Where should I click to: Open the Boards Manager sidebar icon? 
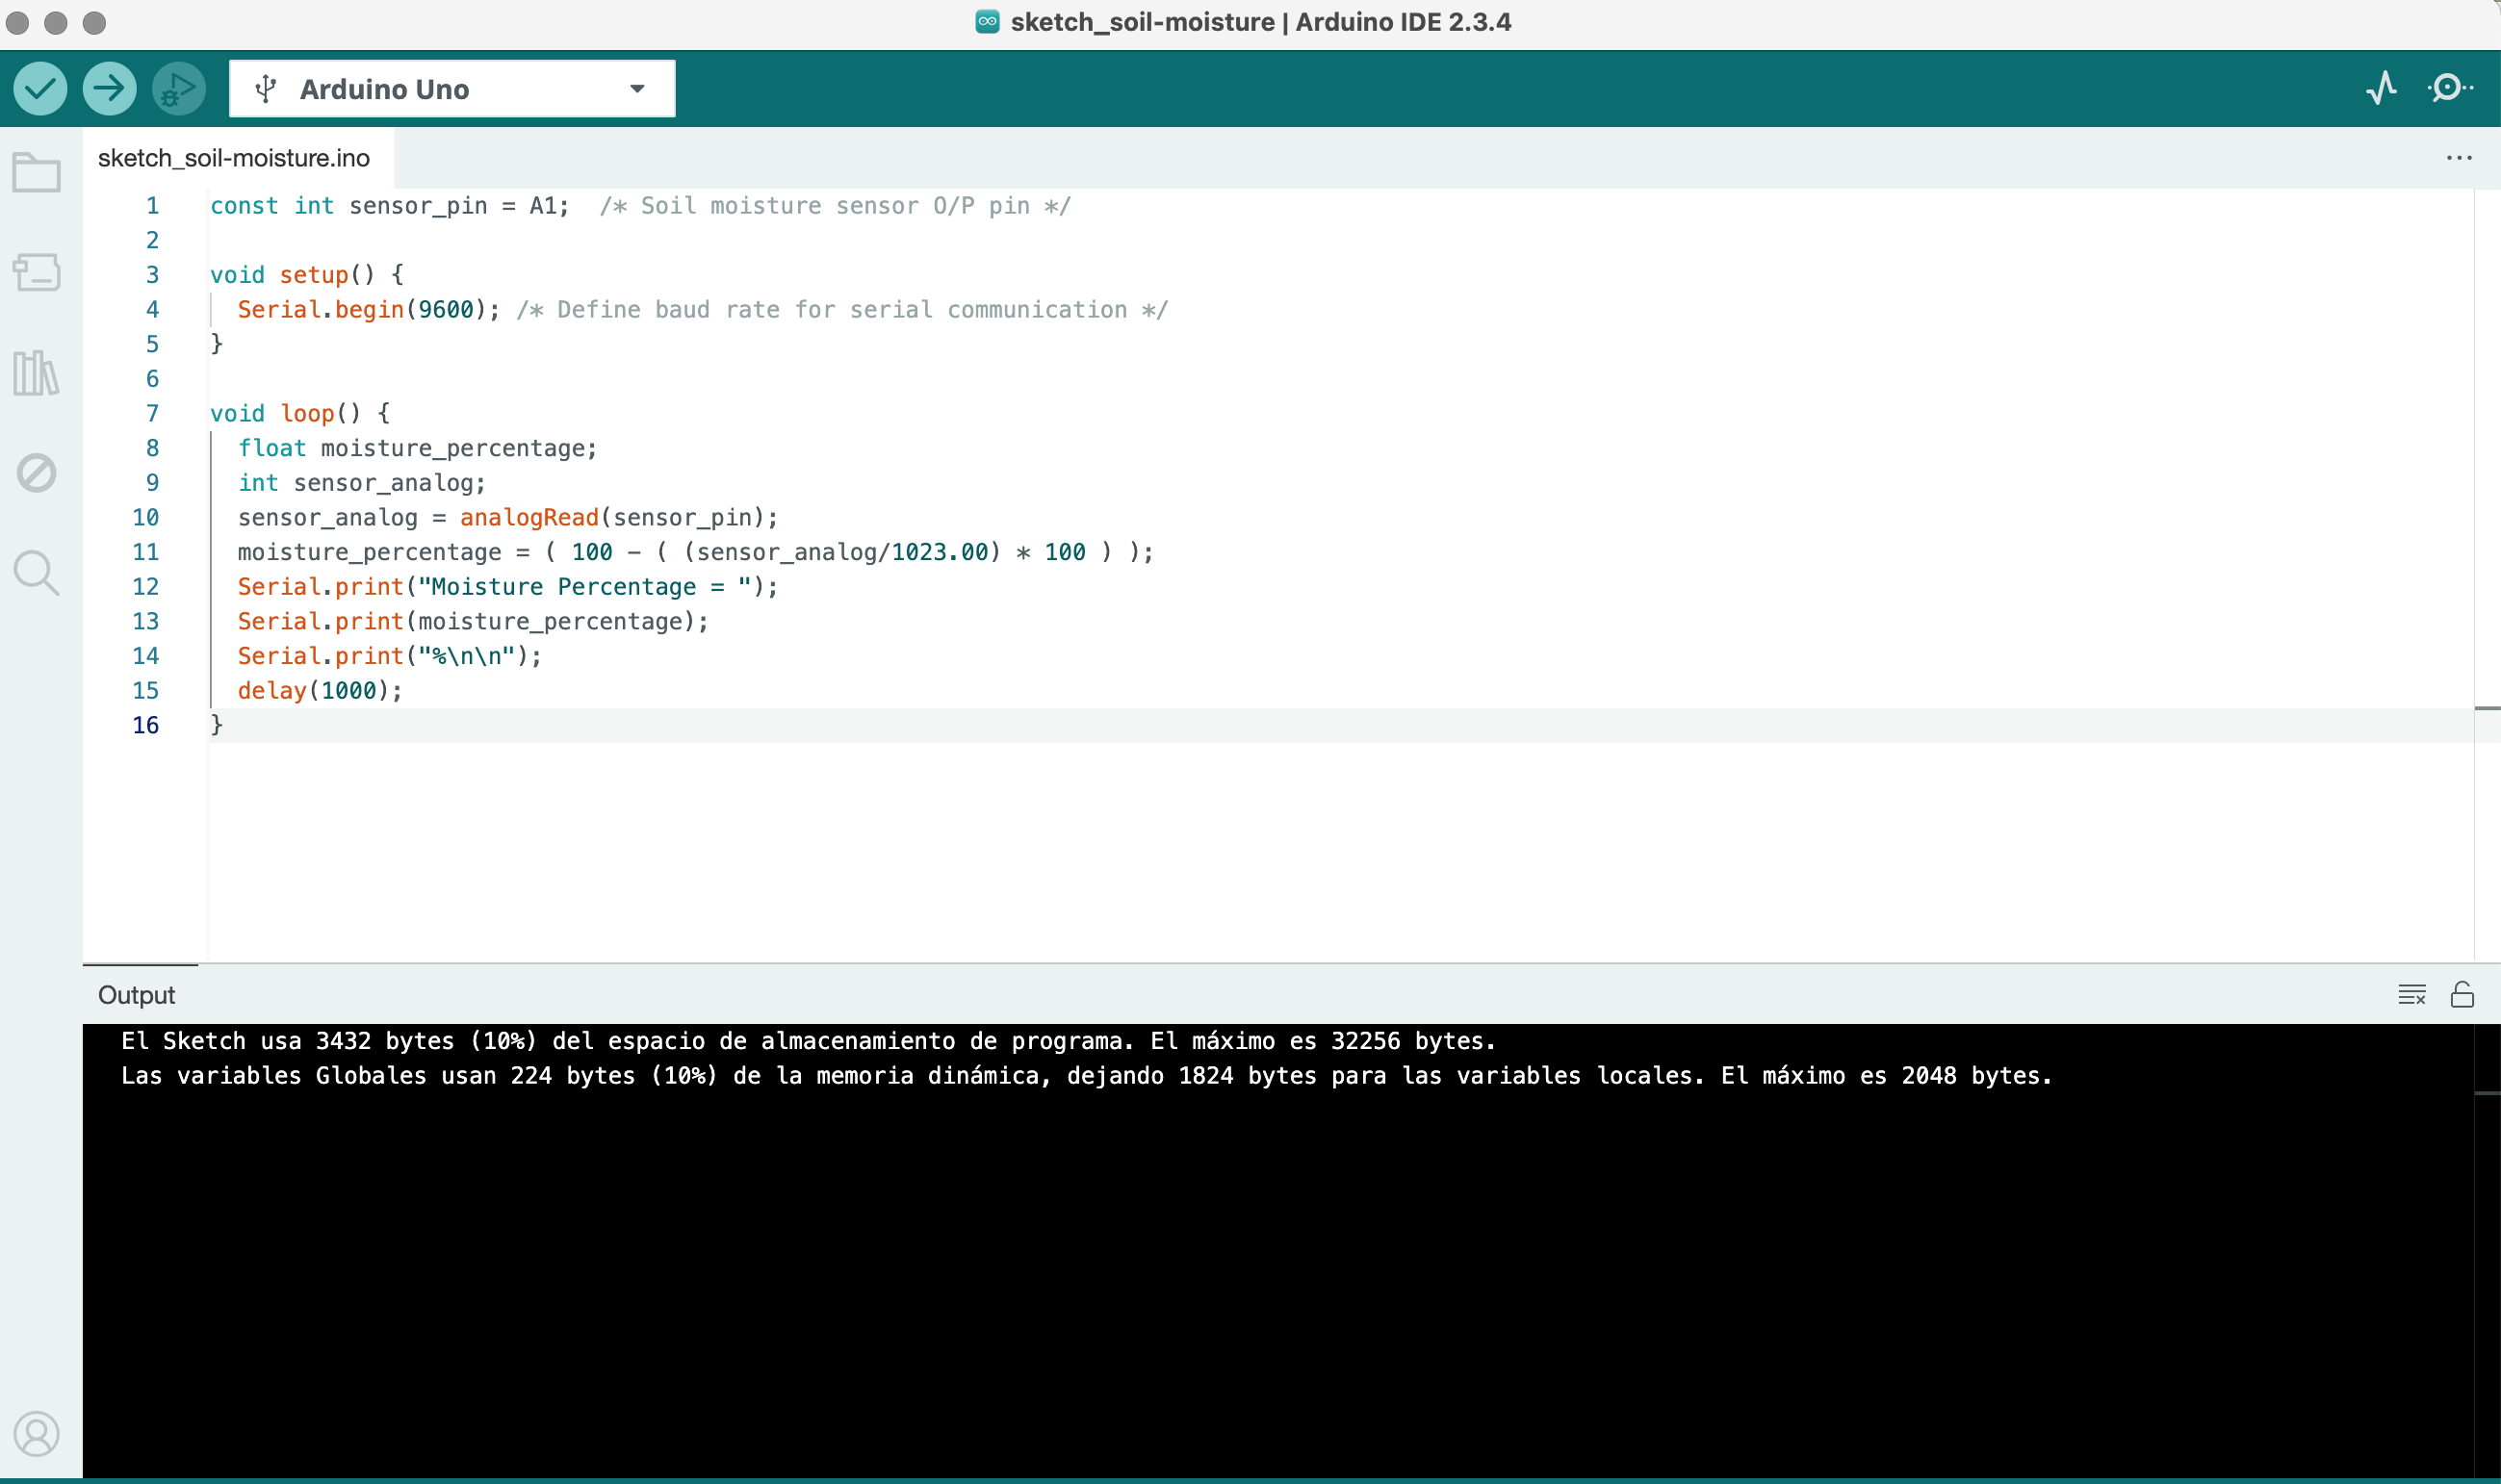coord(37,272)
